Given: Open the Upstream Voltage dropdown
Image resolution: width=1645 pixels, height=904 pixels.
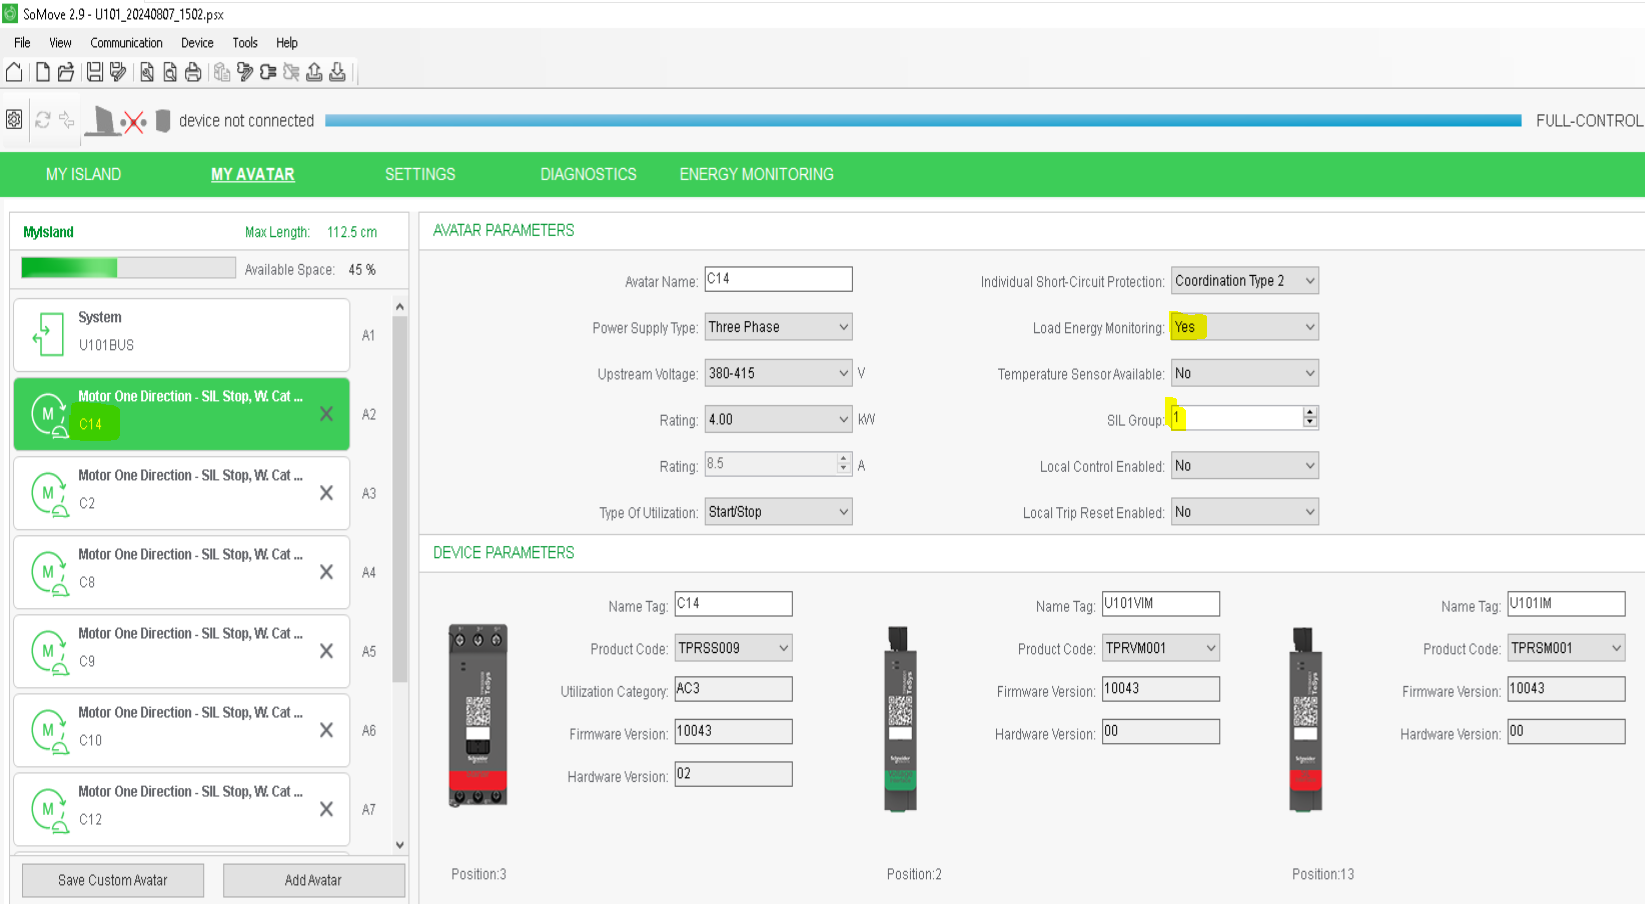Looking at the screenshot, I should pyautogui.click(x=778, y=373).
